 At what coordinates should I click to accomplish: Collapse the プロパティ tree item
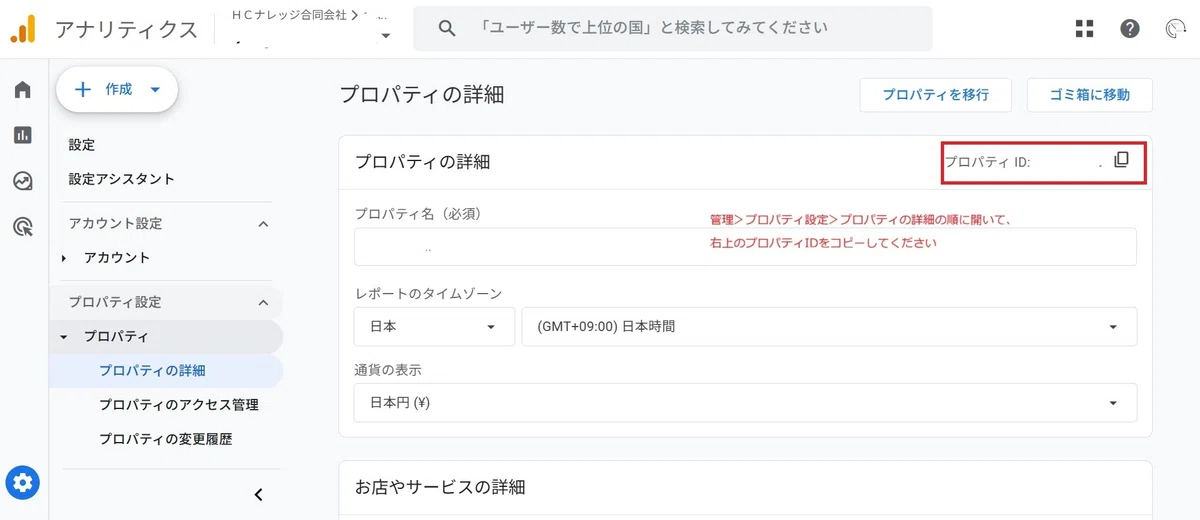(x=65, y=337)
